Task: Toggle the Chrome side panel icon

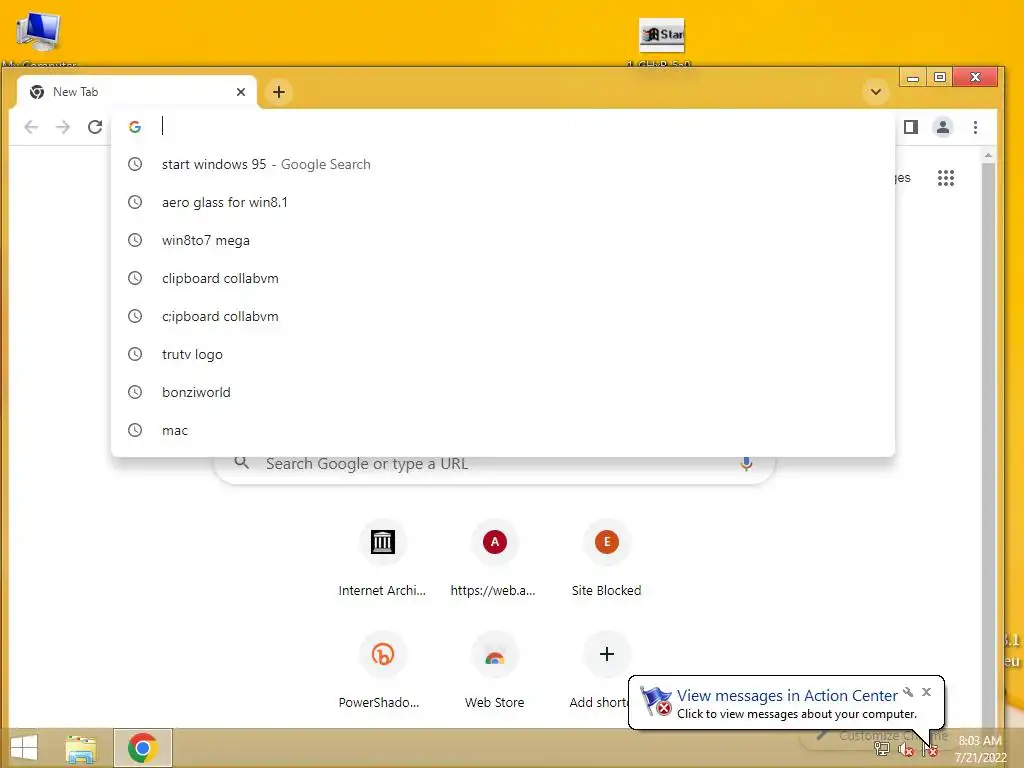Action: tap(911, 127)
